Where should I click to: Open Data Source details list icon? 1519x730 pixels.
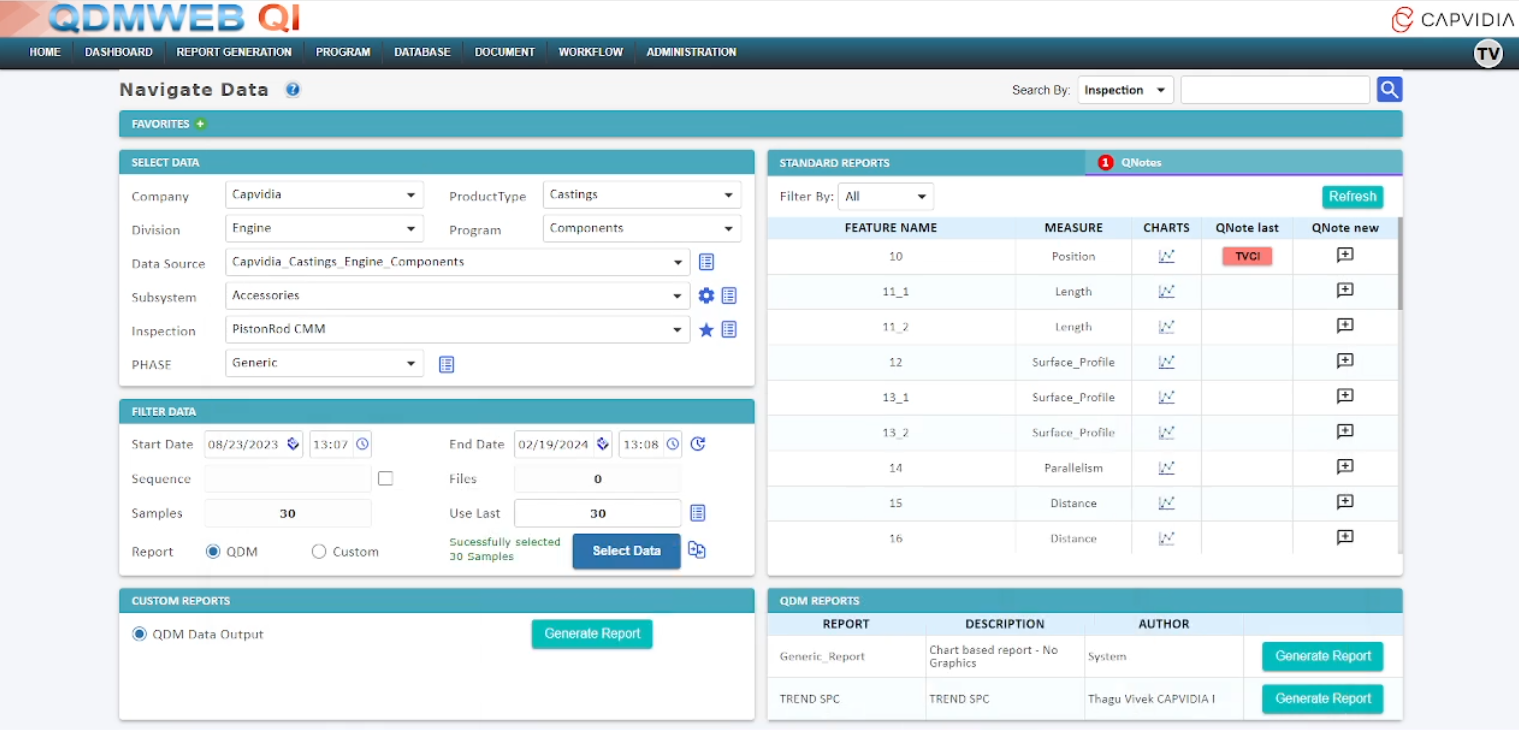pyautogui.click(x=706, y=262)
